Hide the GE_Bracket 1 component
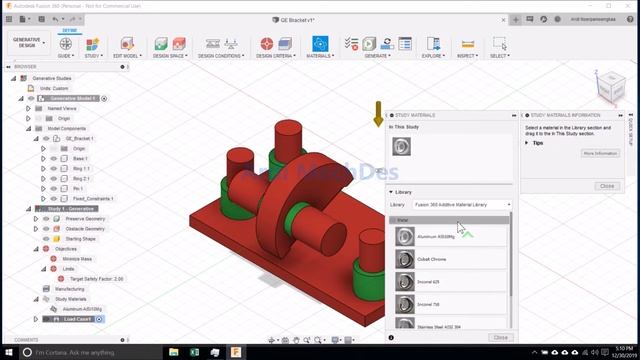The width and height of the screenshot is (640, 360). [46, 138]
